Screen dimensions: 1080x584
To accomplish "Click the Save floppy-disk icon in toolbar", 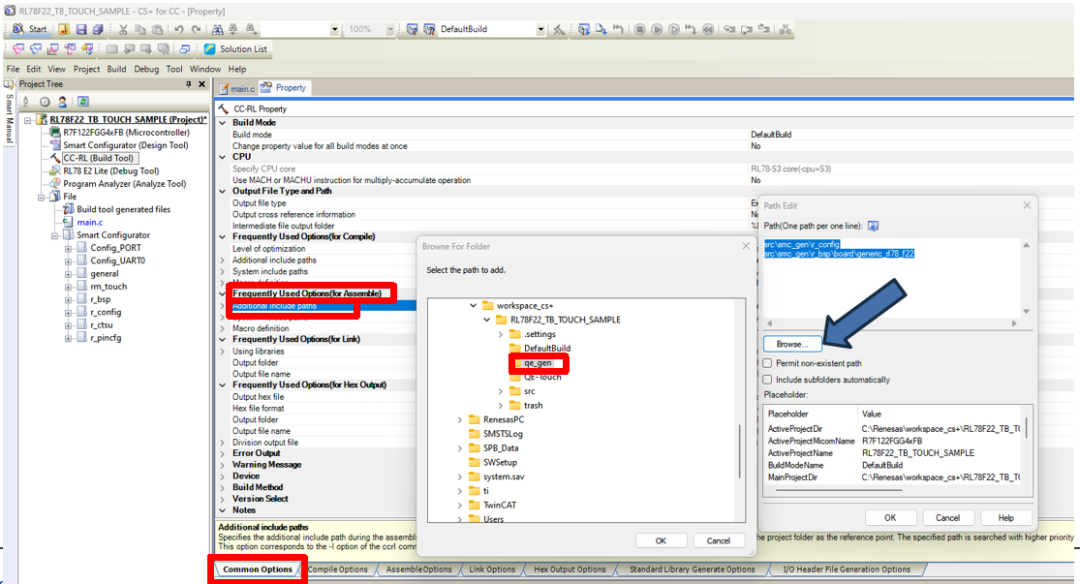I will (81, 29).
